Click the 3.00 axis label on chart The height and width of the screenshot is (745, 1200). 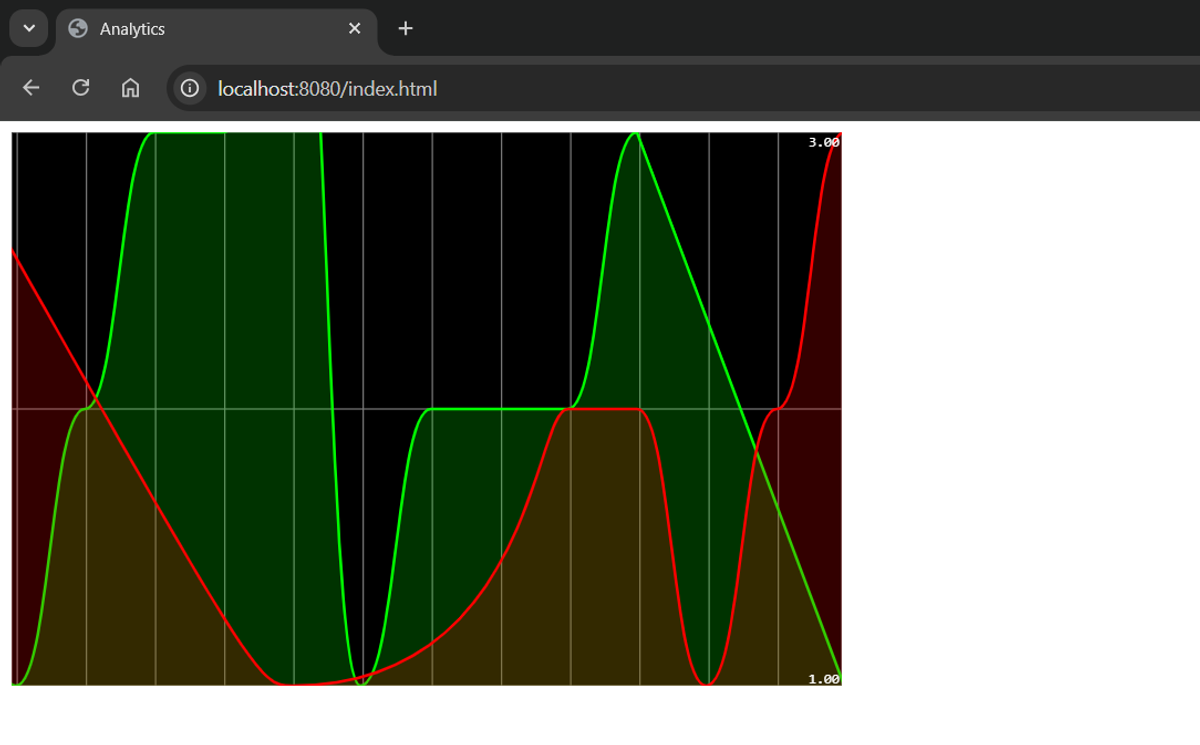click(824, 142)
